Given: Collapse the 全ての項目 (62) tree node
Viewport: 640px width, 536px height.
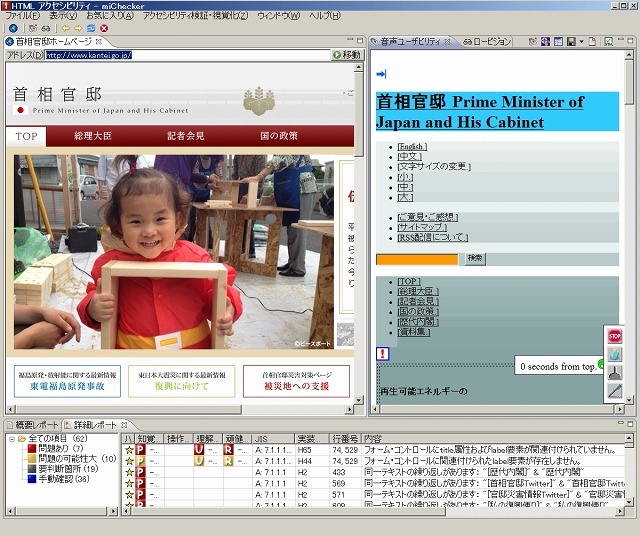Looking at the screenshot, I should pos(12,439).
